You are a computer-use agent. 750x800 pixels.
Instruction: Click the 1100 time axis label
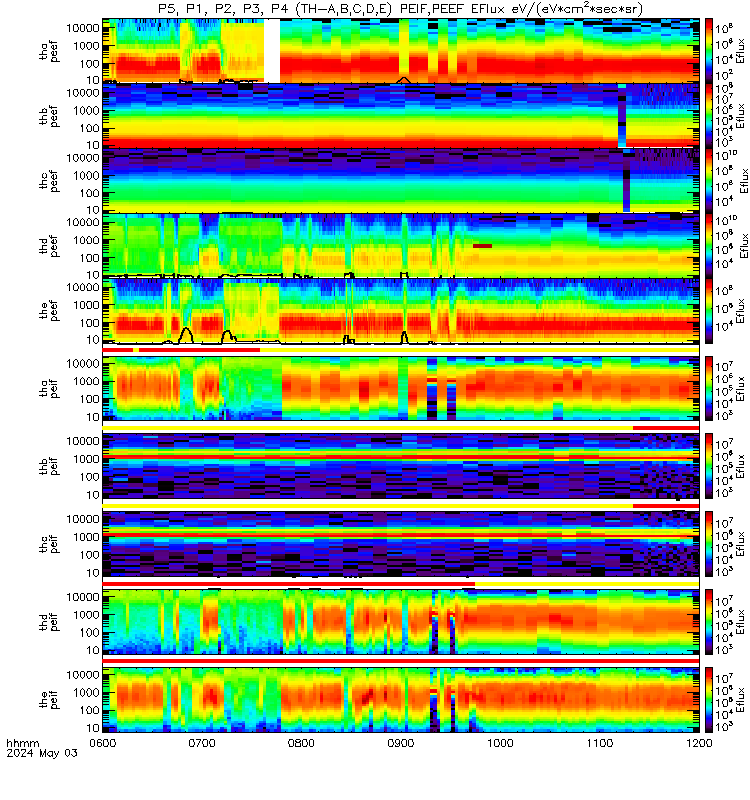(600, 743)
